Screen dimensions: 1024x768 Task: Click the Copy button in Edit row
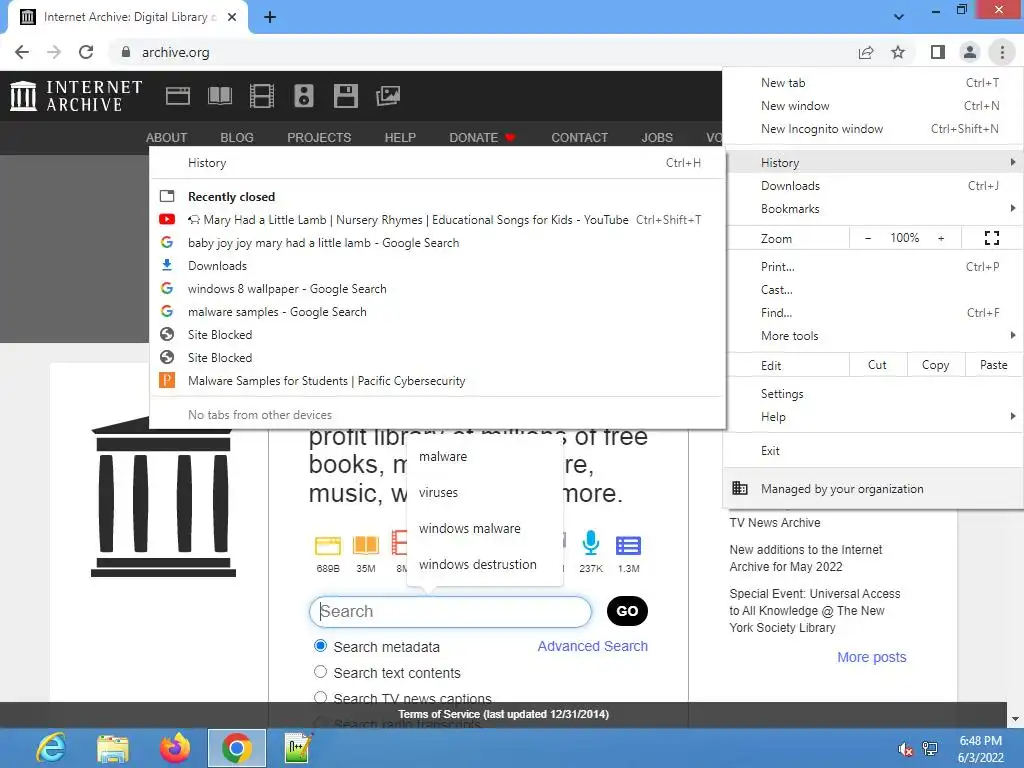(x=935, y=365)
